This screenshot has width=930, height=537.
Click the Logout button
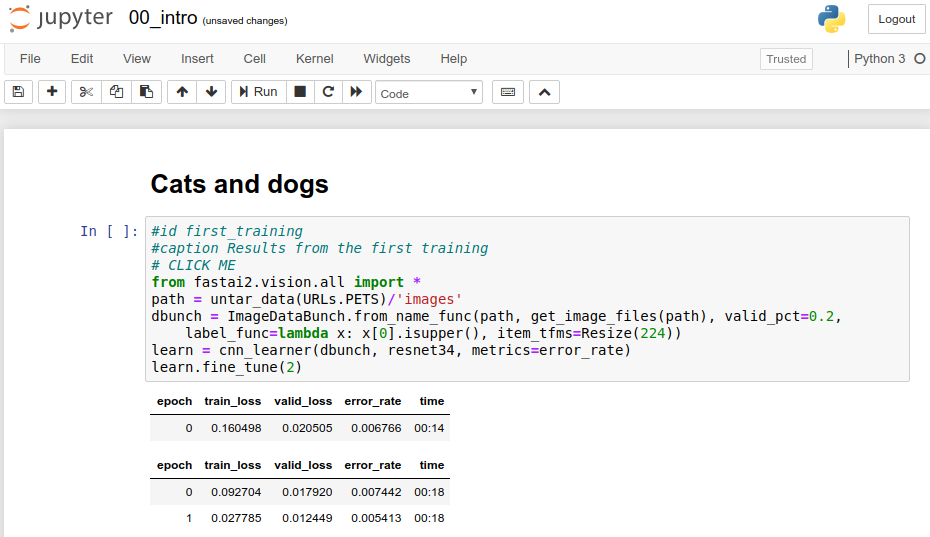[x=896, y=19]
